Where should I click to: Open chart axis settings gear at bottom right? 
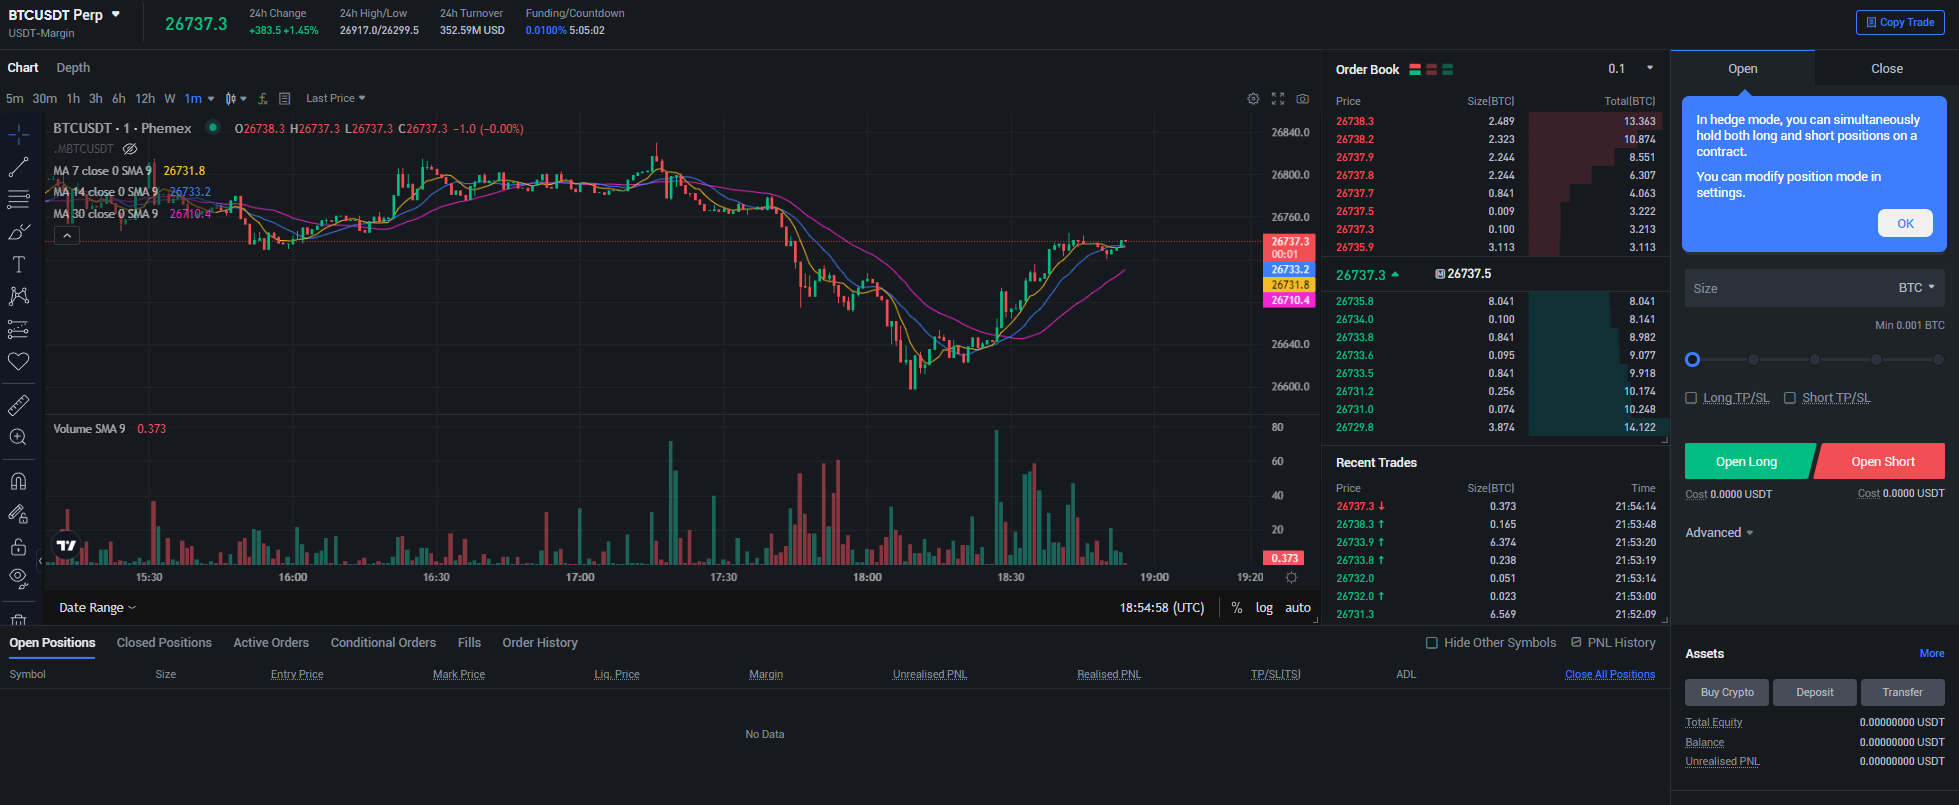(x=1292, y=577)
